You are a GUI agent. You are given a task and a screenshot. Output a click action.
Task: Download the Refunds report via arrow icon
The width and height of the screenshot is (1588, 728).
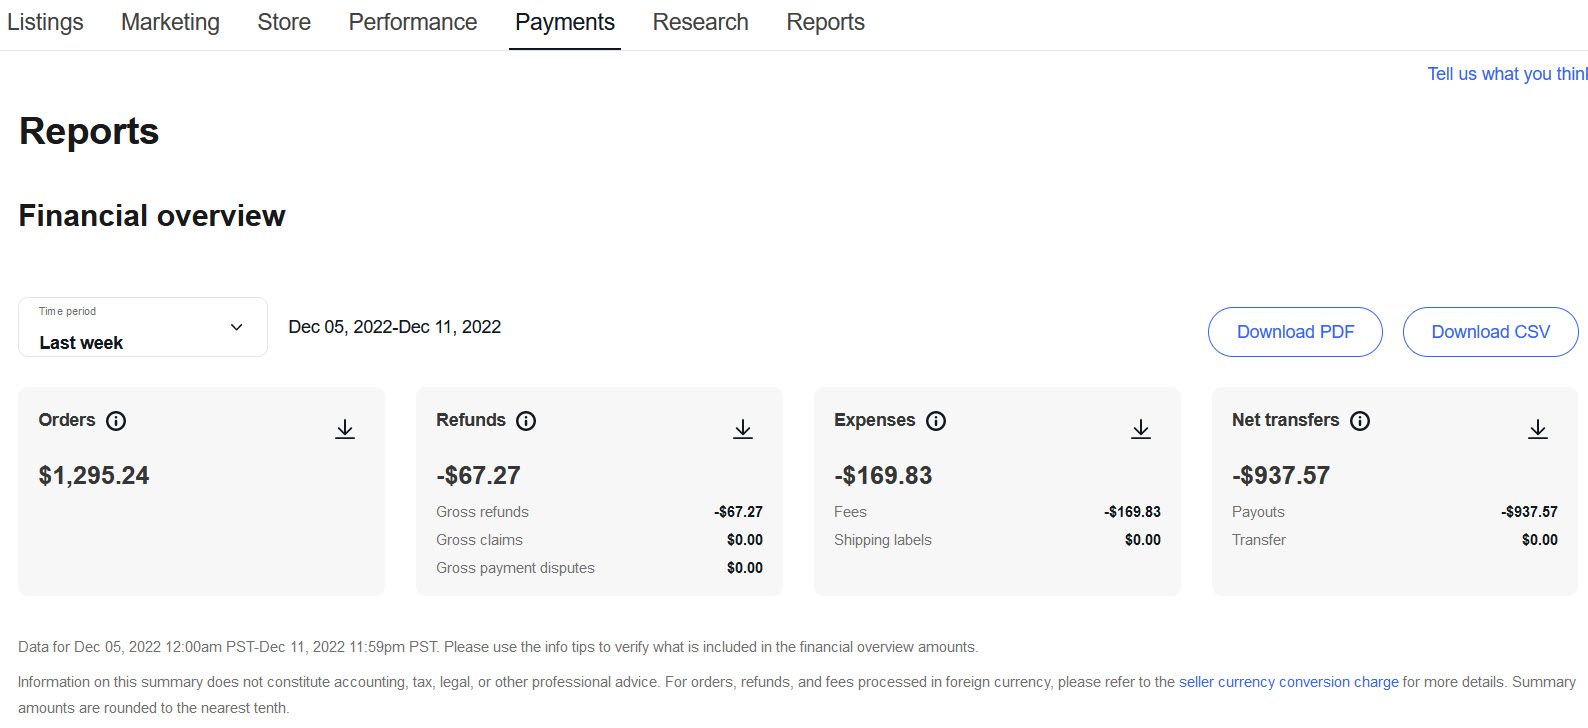(x=743, y=429)
